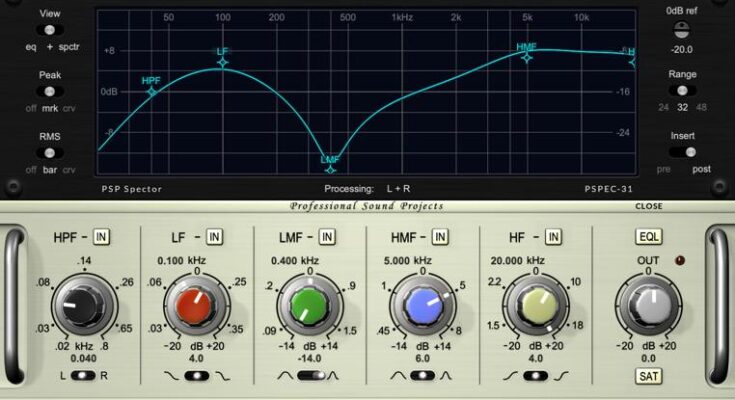
Task: Click the blue HMF gain knob
Action: (421, 302)
